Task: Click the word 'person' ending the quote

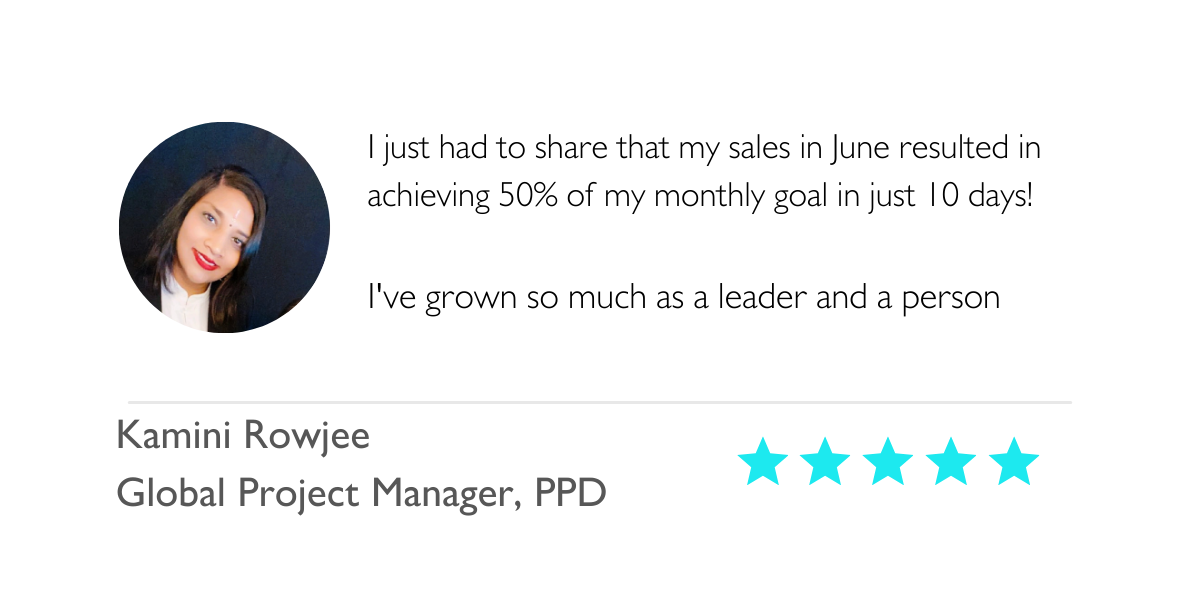Action: click(x=951, y=300)
